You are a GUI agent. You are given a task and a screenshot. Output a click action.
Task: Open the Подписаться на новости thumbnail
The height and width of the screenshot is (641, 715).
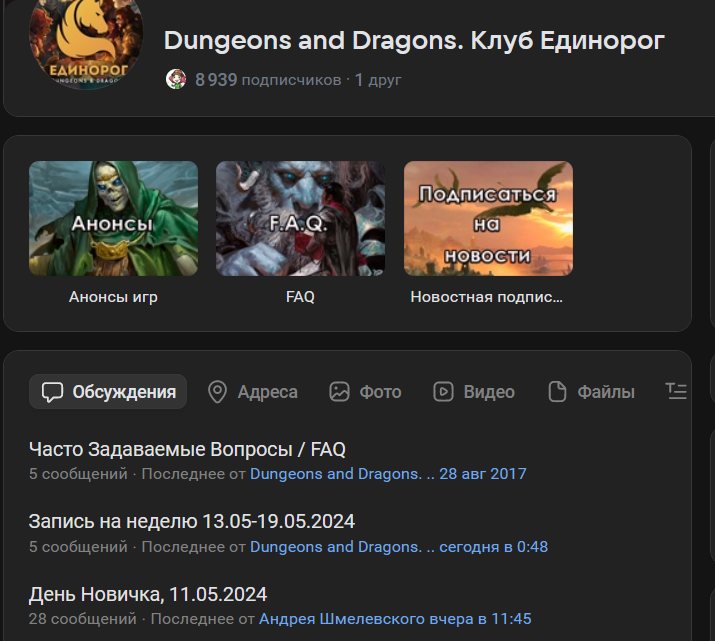tap(488, 218)
